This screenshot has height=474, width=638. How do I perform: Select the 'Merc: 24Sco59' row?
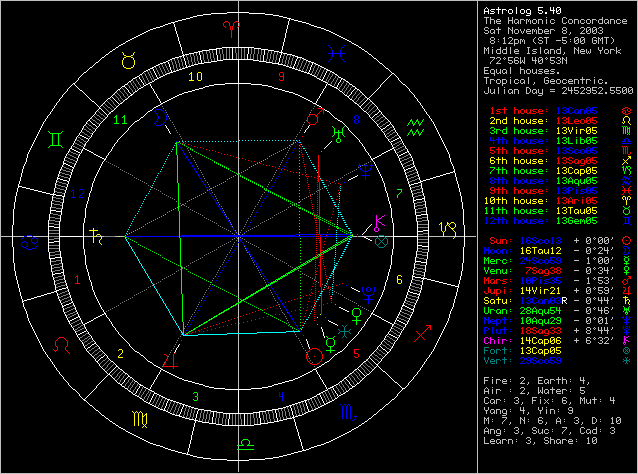click(x=557, y=261)
